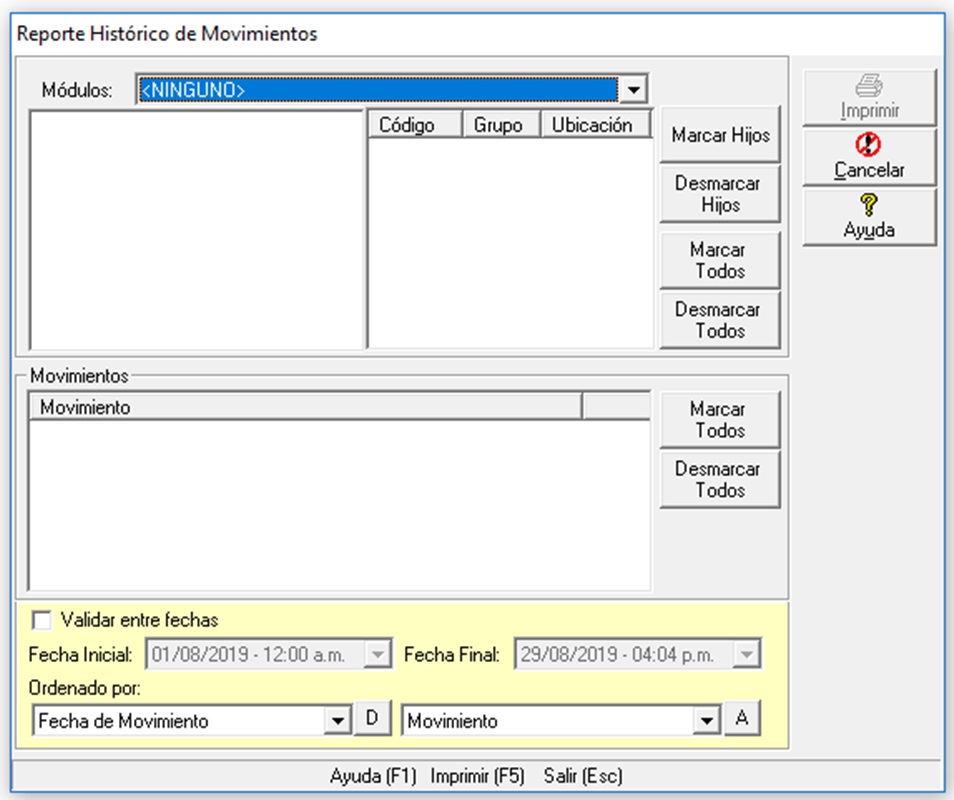Click the yellow question mark Ayuda icon

tap(869, 204)
